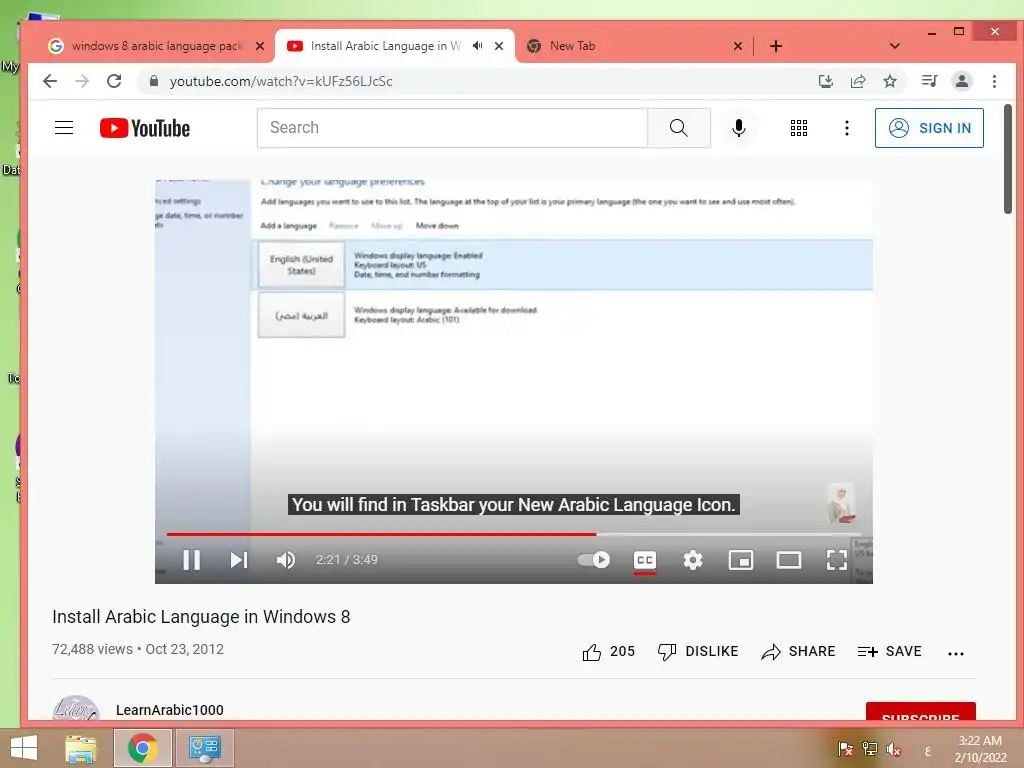
Task: Click Chrome icon in taskbar
Action: 142,748
